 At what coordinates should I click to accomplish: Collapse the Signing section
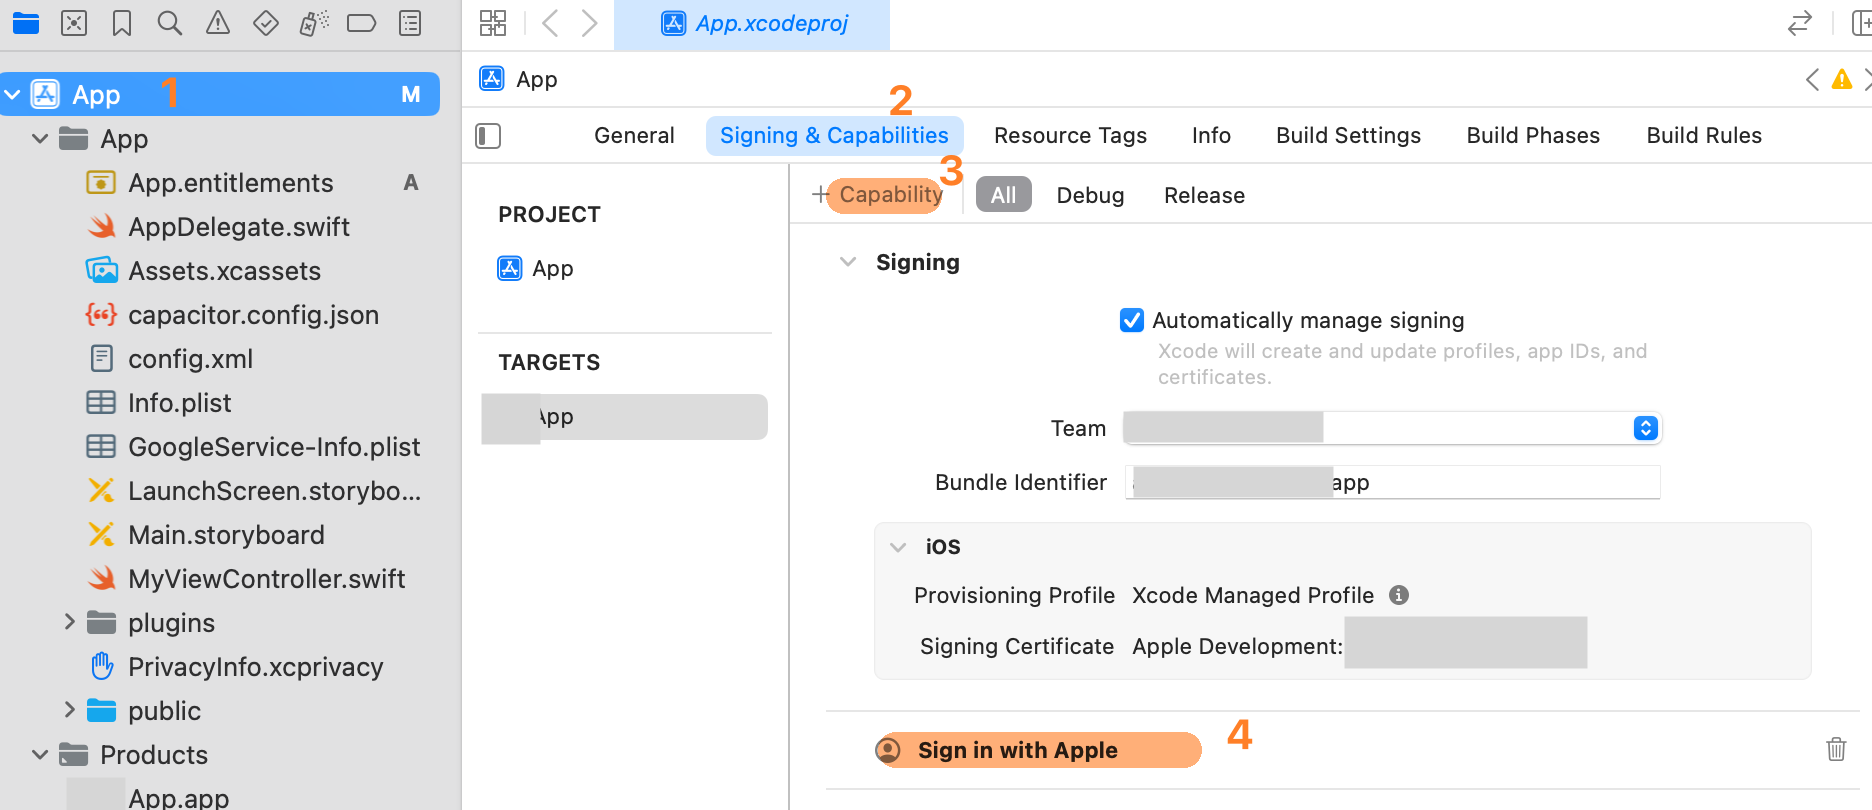point(848,262)
